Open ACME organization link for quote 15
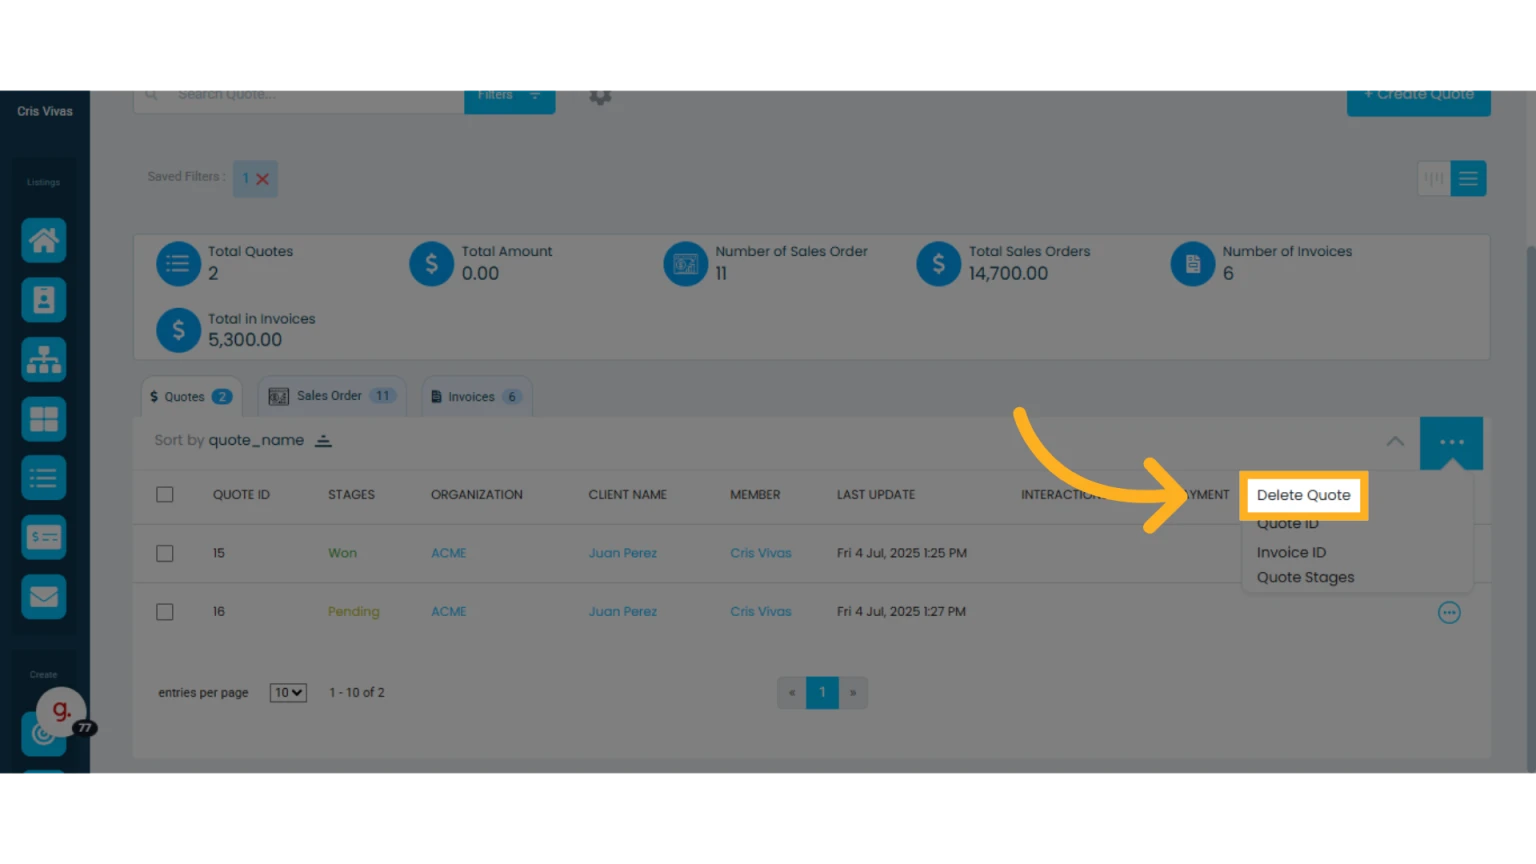Image resolution: width=1536 pixels, height=864 pixels. pos(449,553)
